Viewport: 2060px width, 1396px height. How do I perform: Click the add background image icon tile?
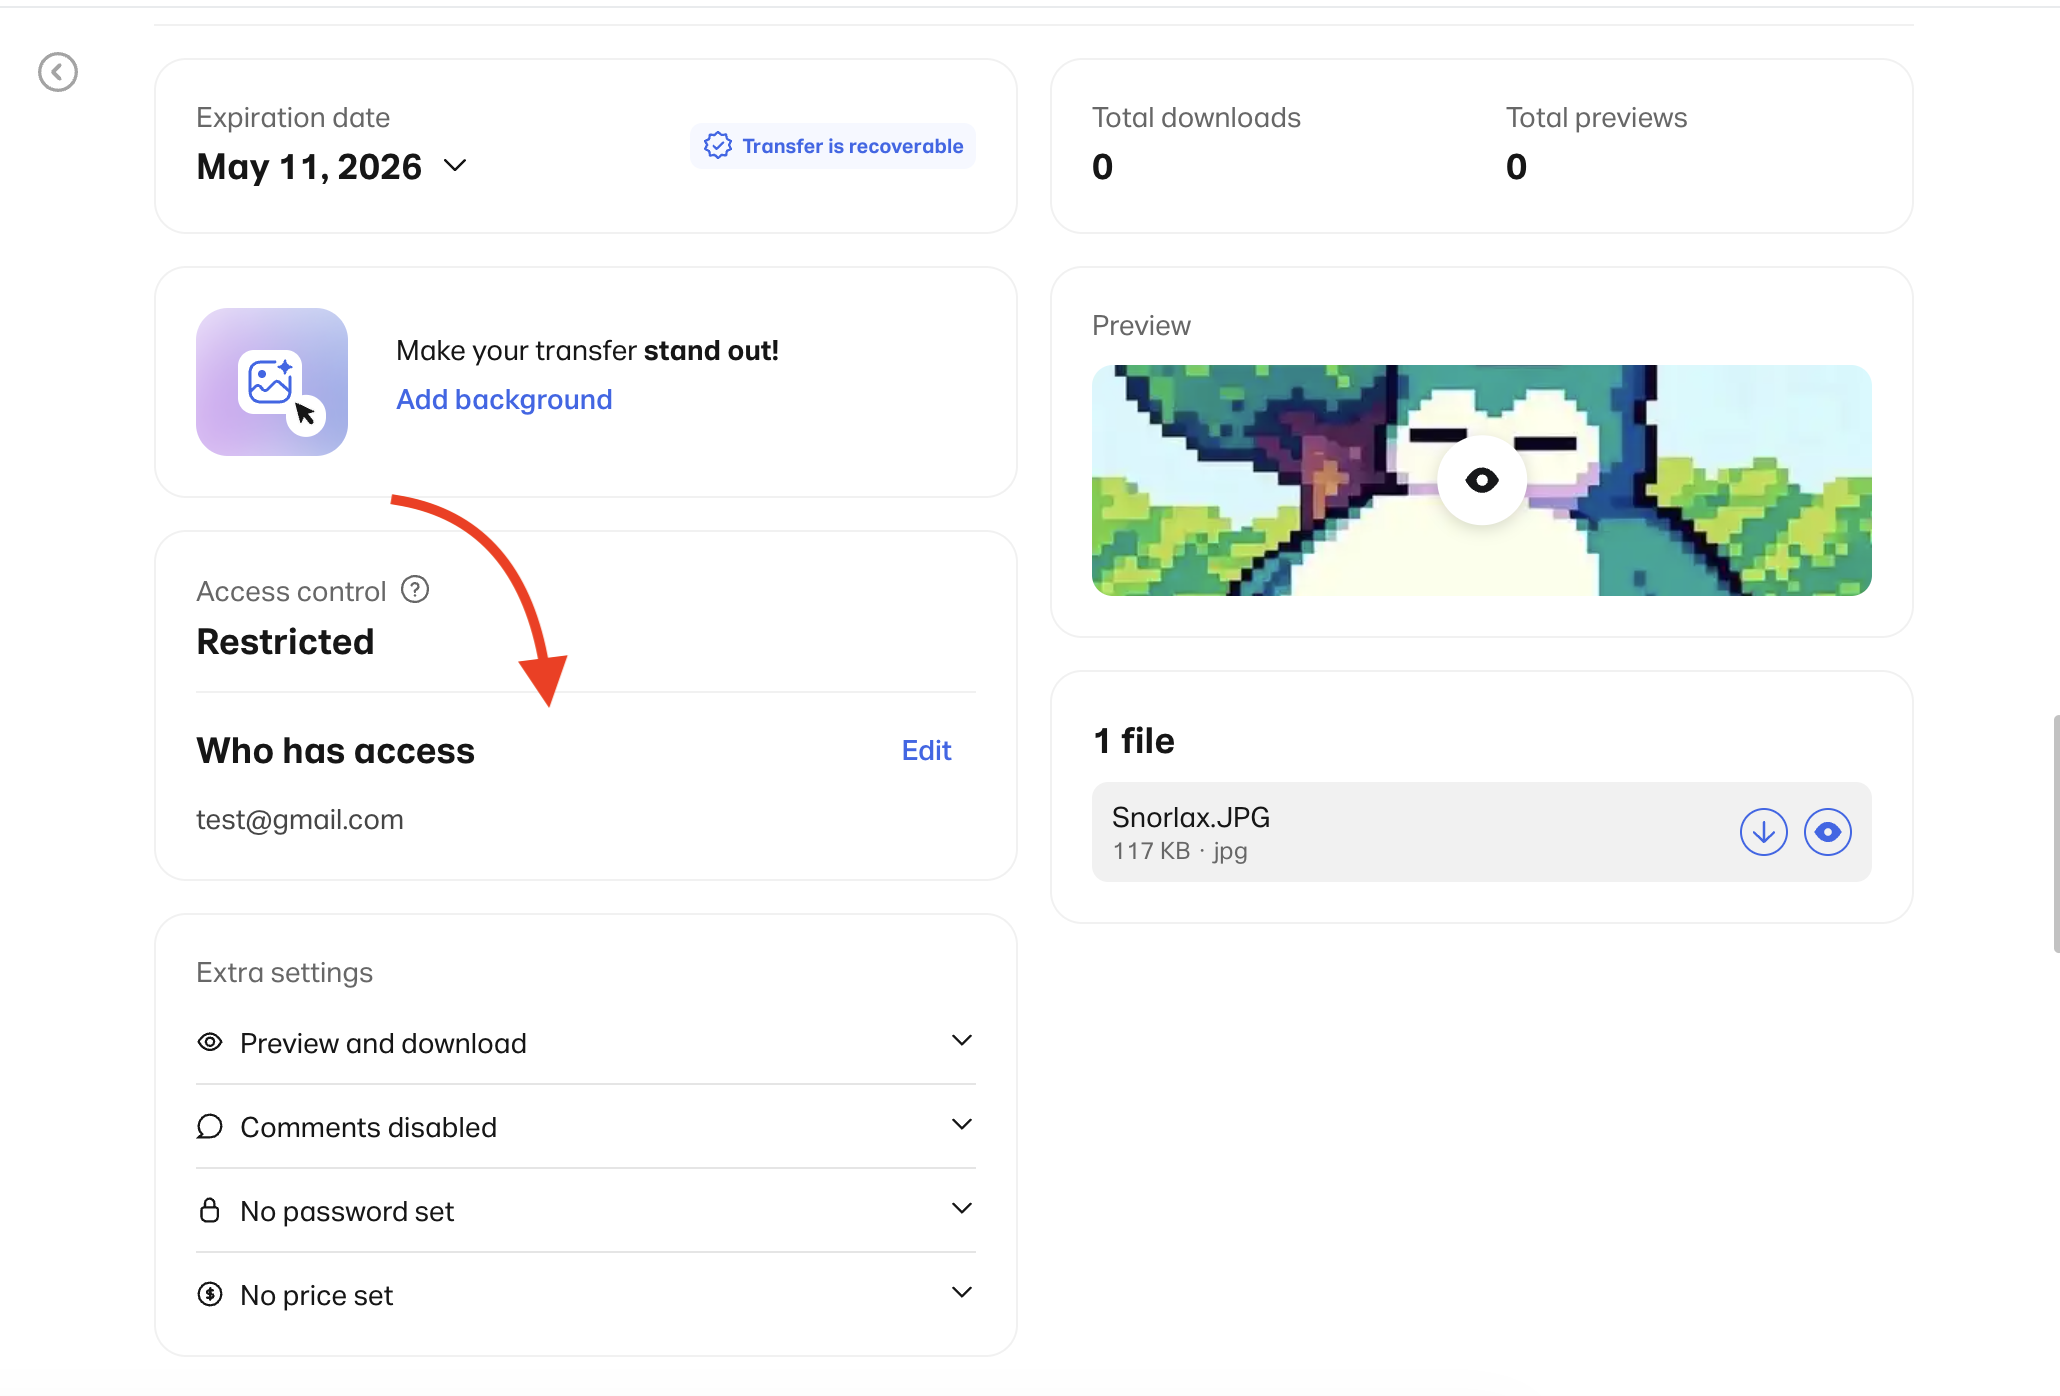[272, 382]
